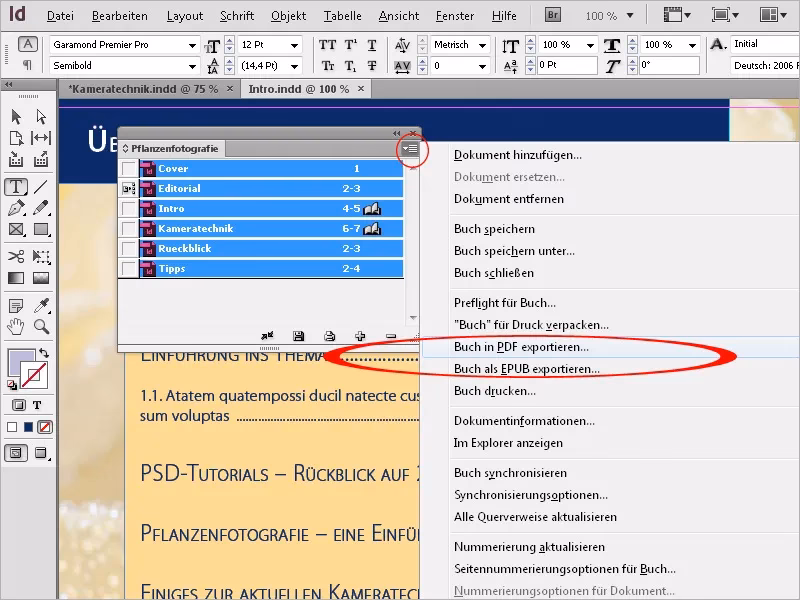Image resolution: width=800 pixels, height=600 pixels.
Task: Add a document with the plus icon
Action: 360,335
